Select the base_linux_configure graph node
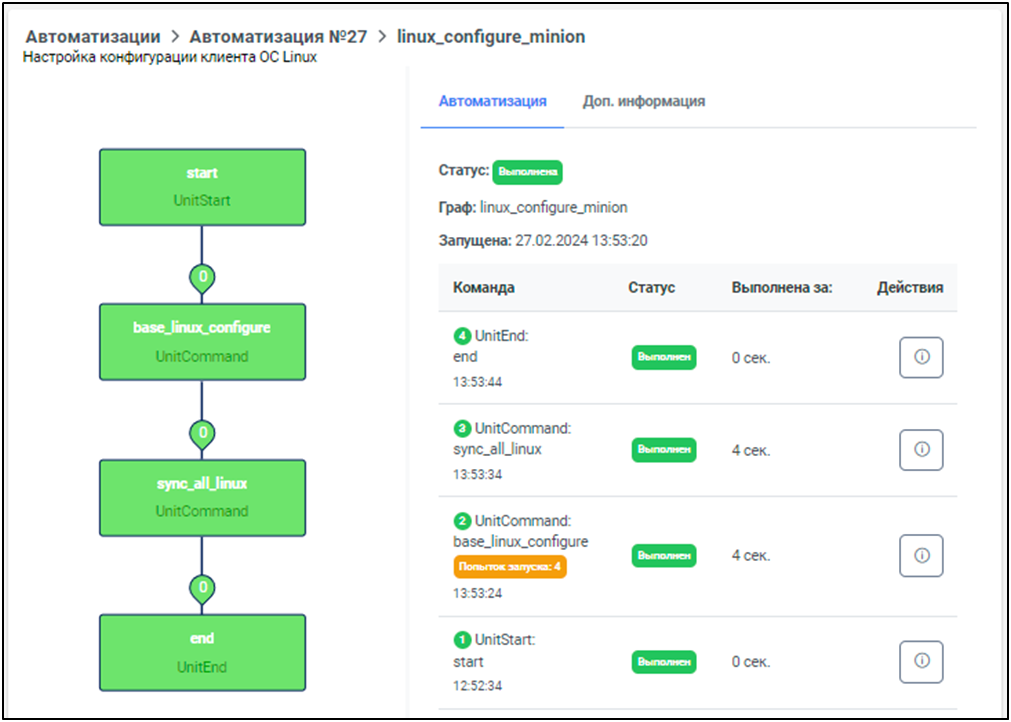 [x=202, y=342]
